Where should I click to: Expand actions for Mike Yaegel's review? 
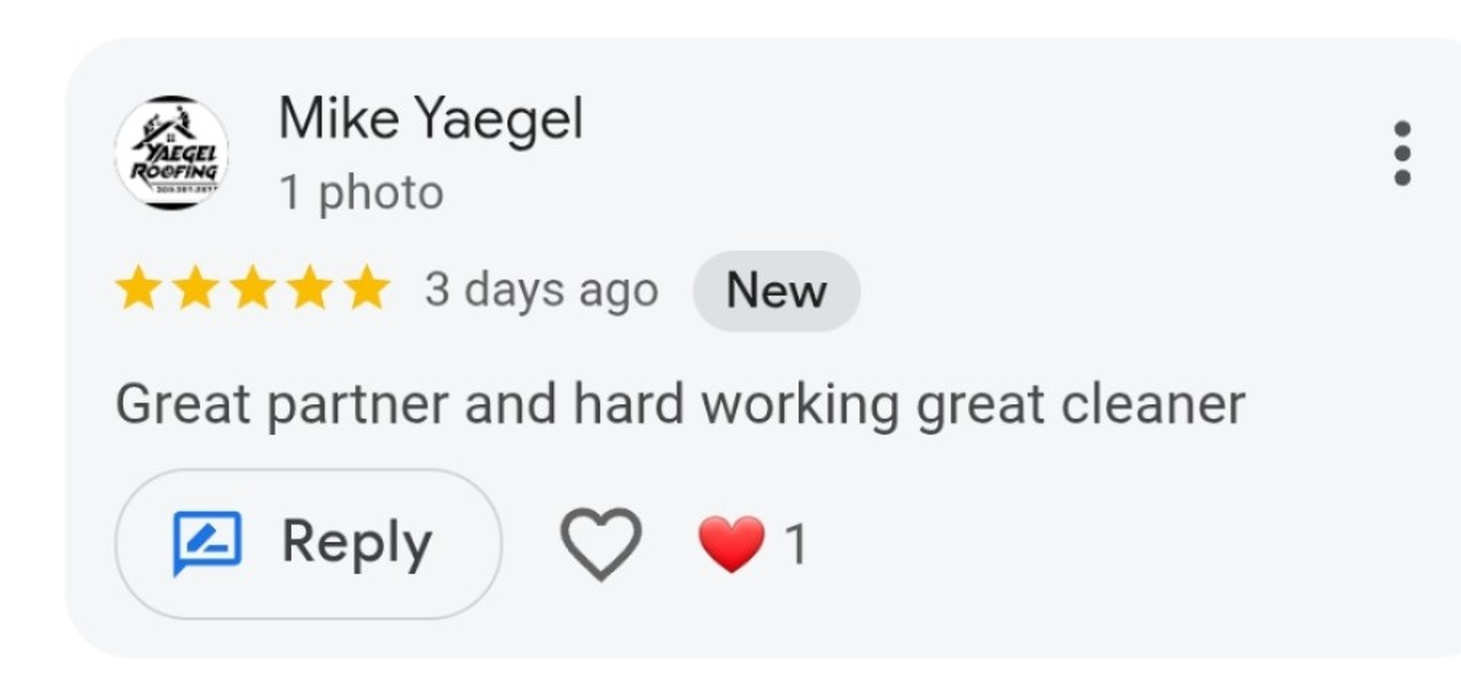pyautogui.click(x=1404, y=151)
